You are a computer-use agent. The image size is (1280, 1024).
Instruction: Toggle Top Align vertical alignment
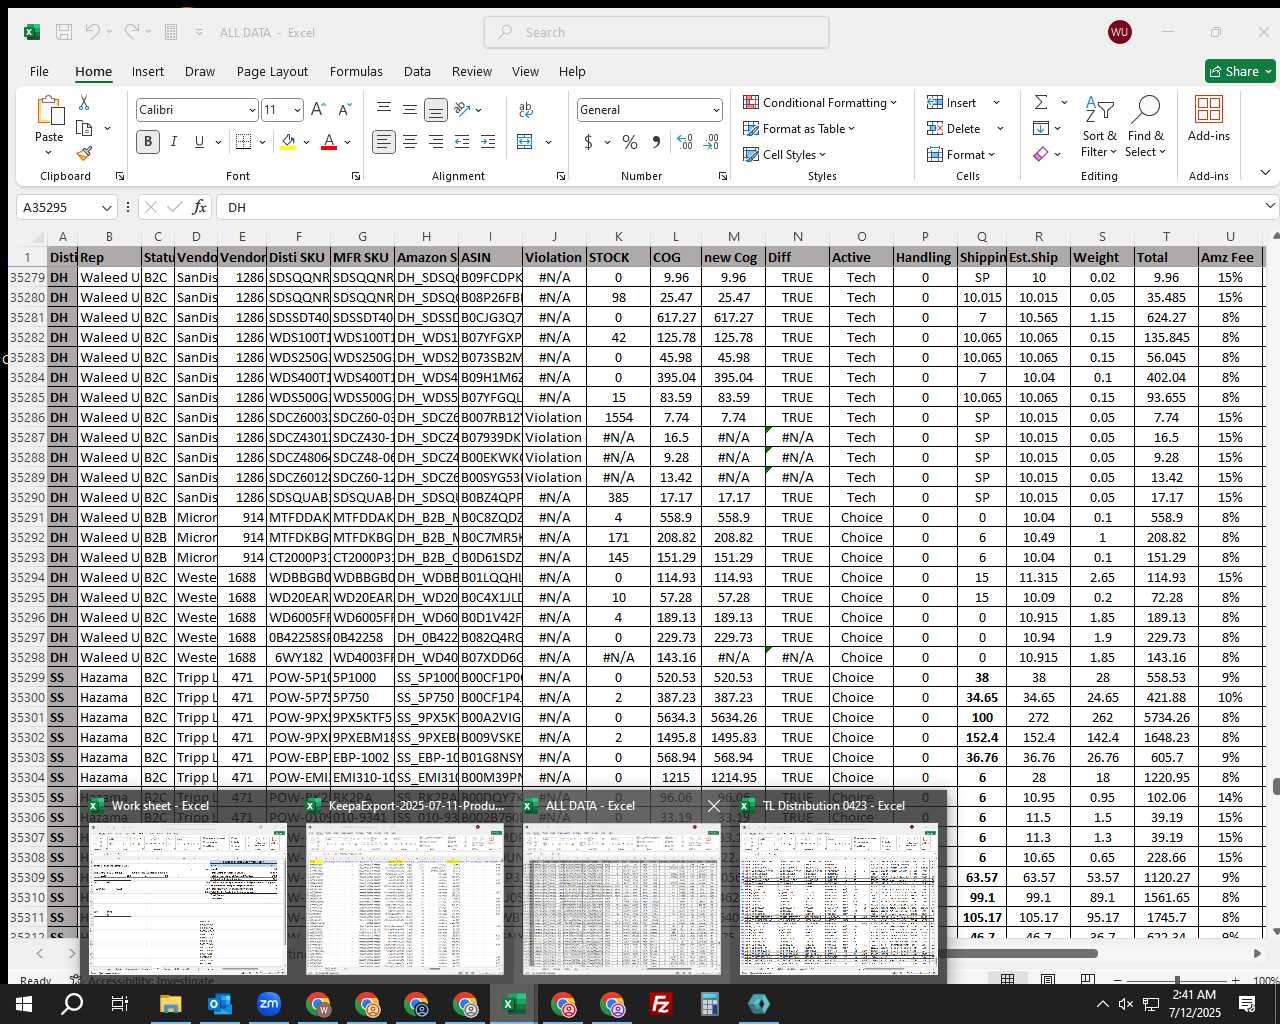pos(384,109)
